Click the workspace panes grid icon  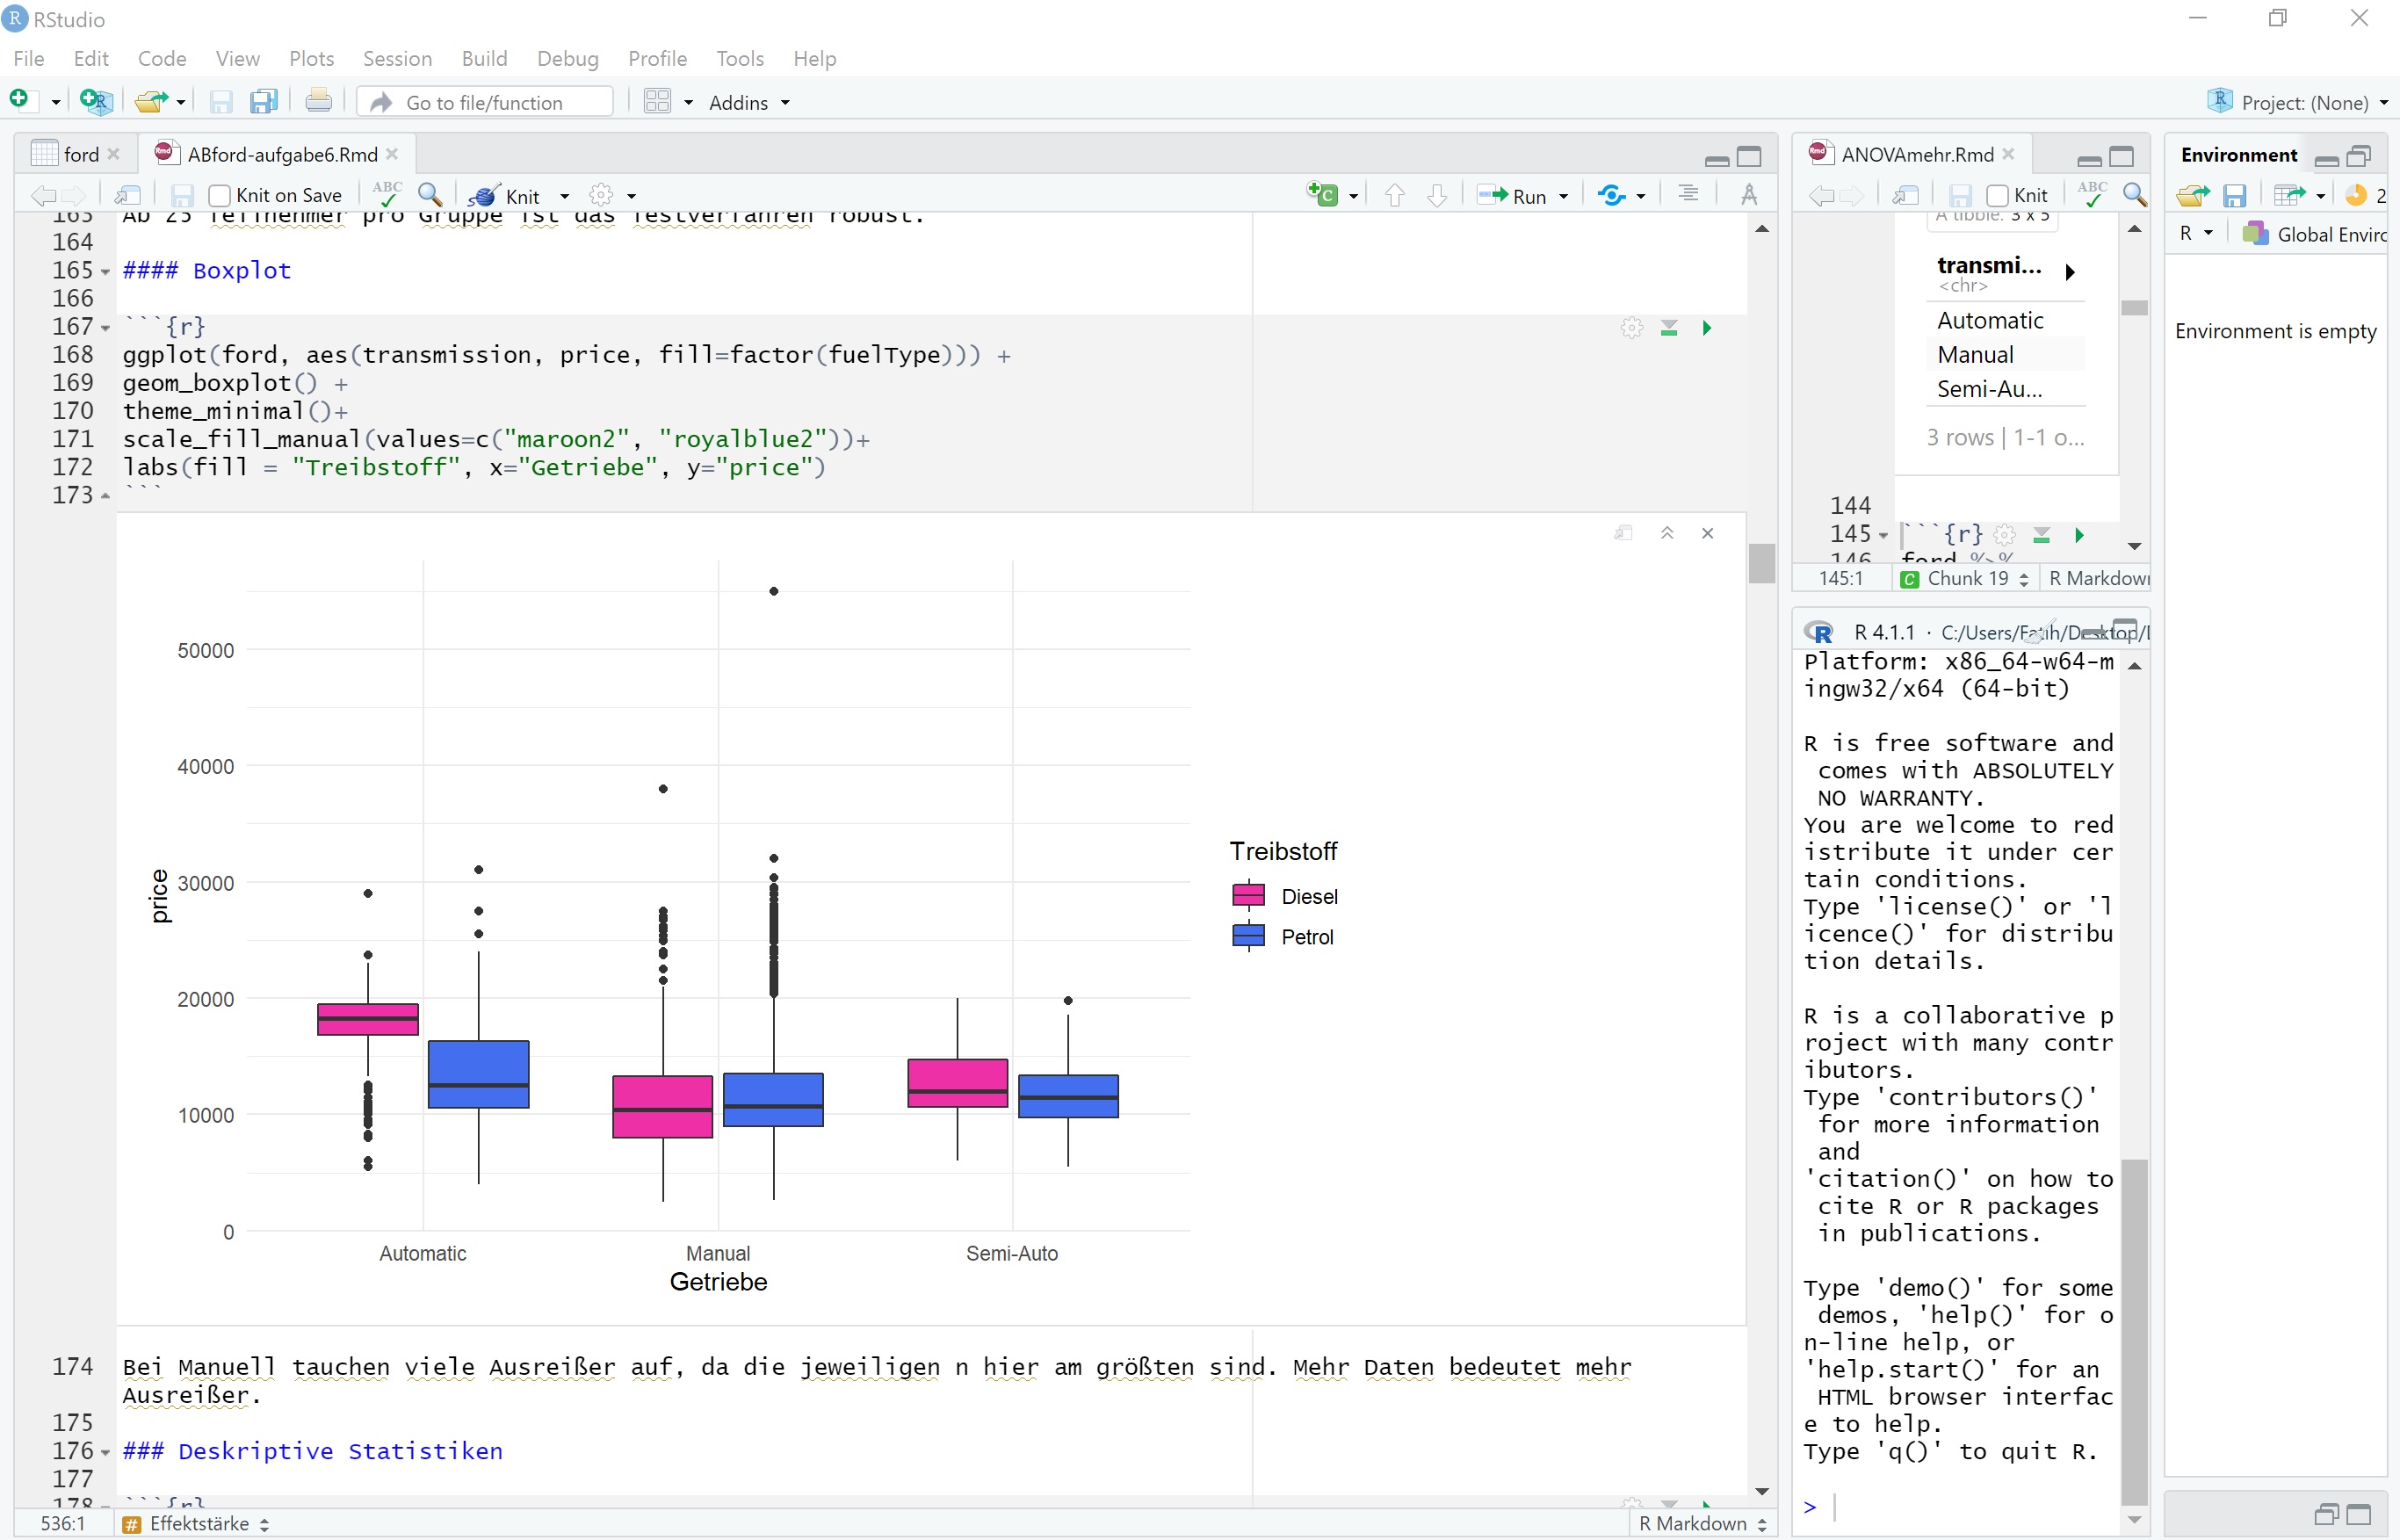click(x=657, y=101)
